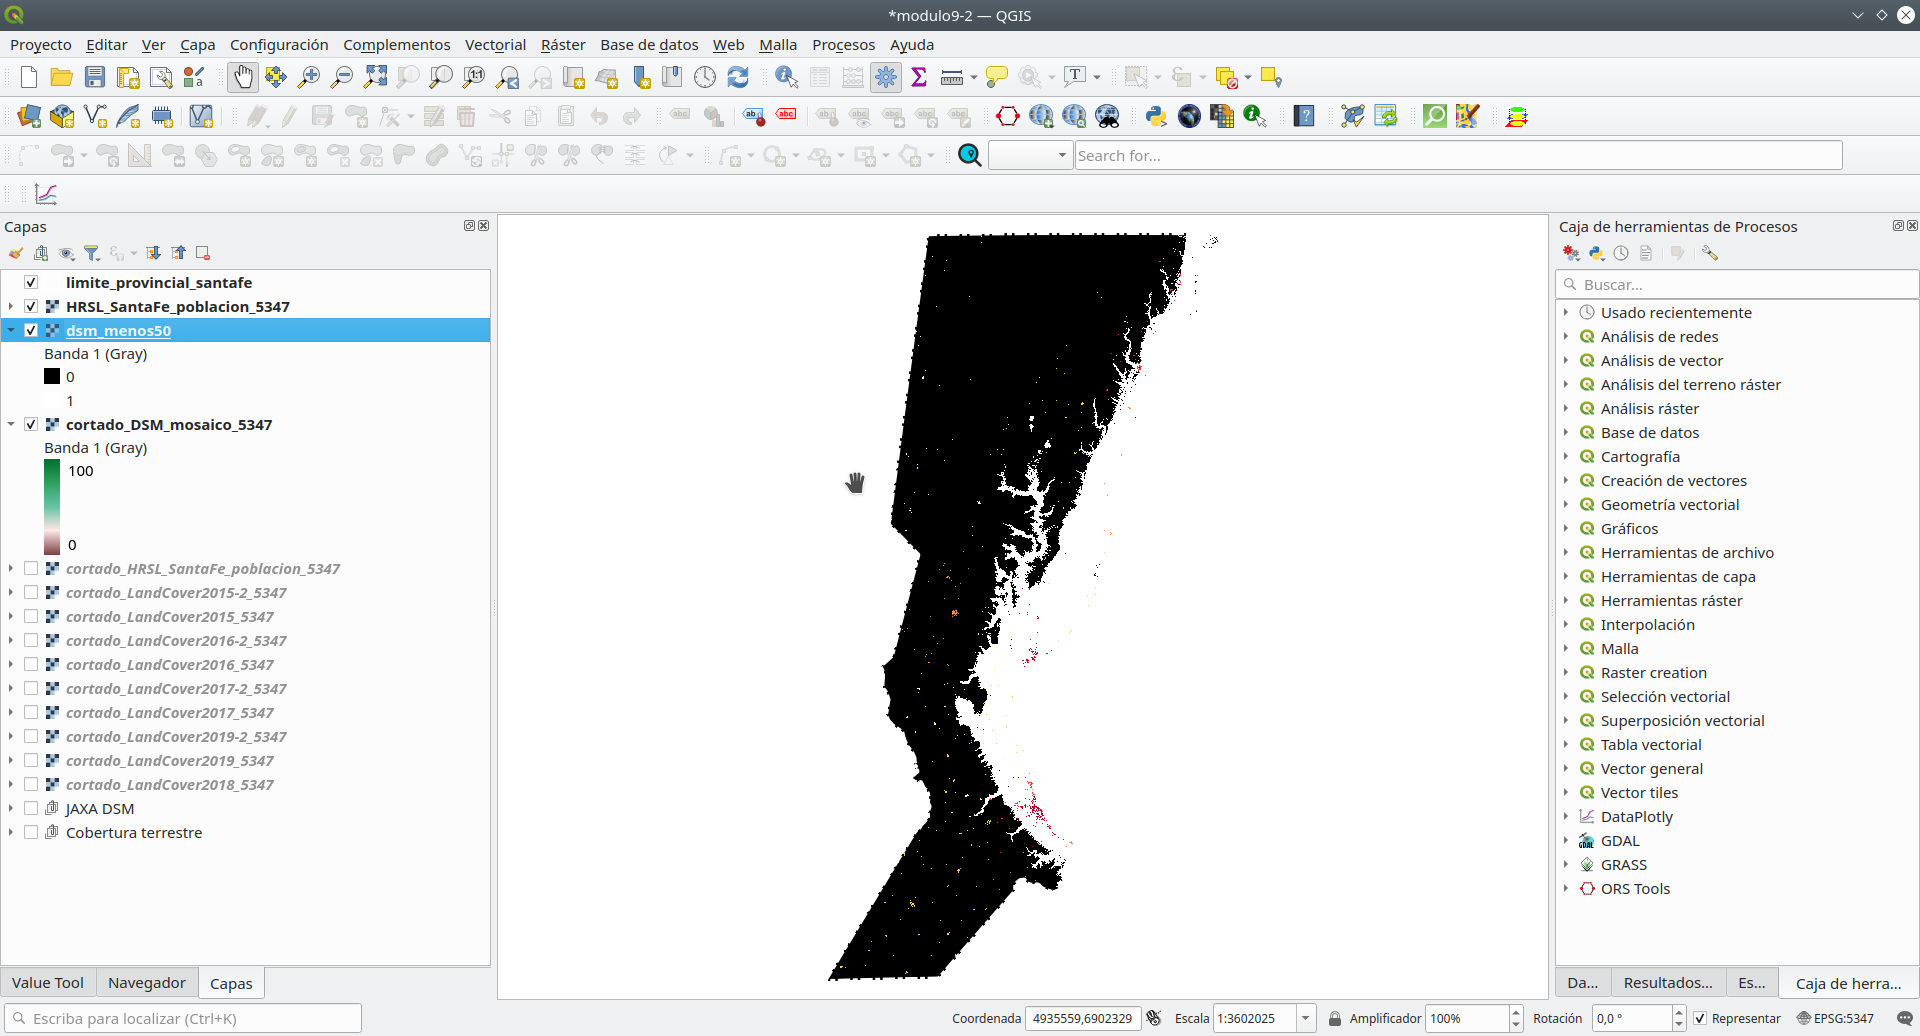
Task: Switch to the Navegador tab
Action: (x=147, y=982)
